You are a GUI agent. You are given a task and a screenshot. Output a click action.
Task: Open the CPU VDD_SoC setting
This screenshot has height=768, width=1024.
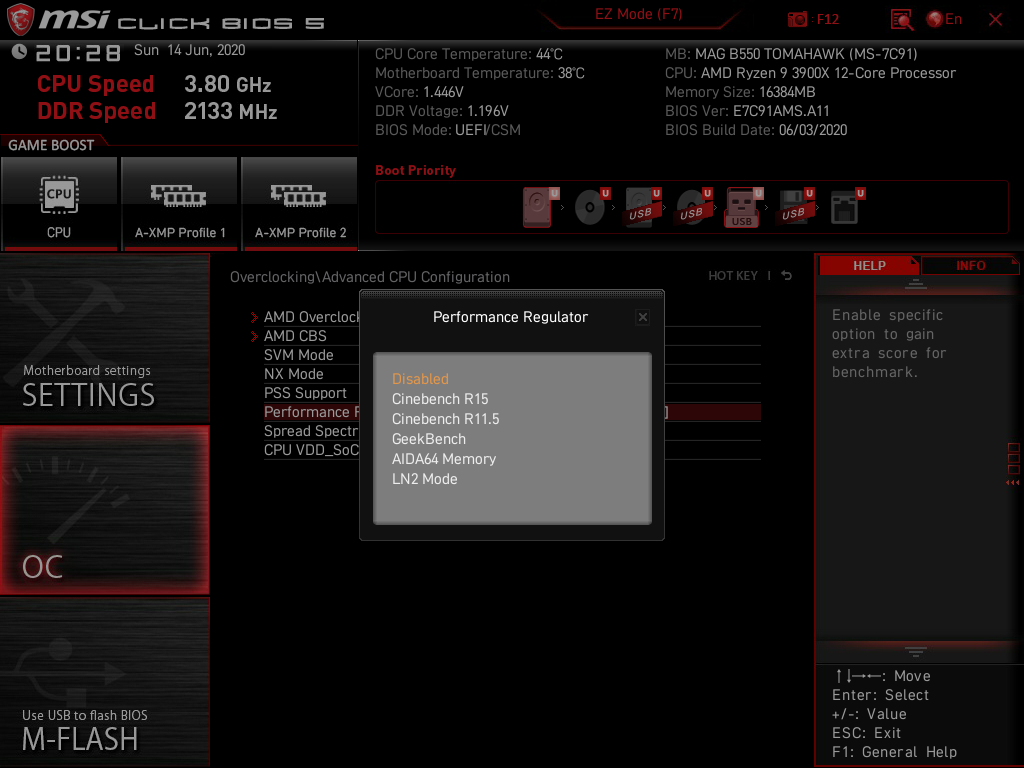tap(312, 450)
